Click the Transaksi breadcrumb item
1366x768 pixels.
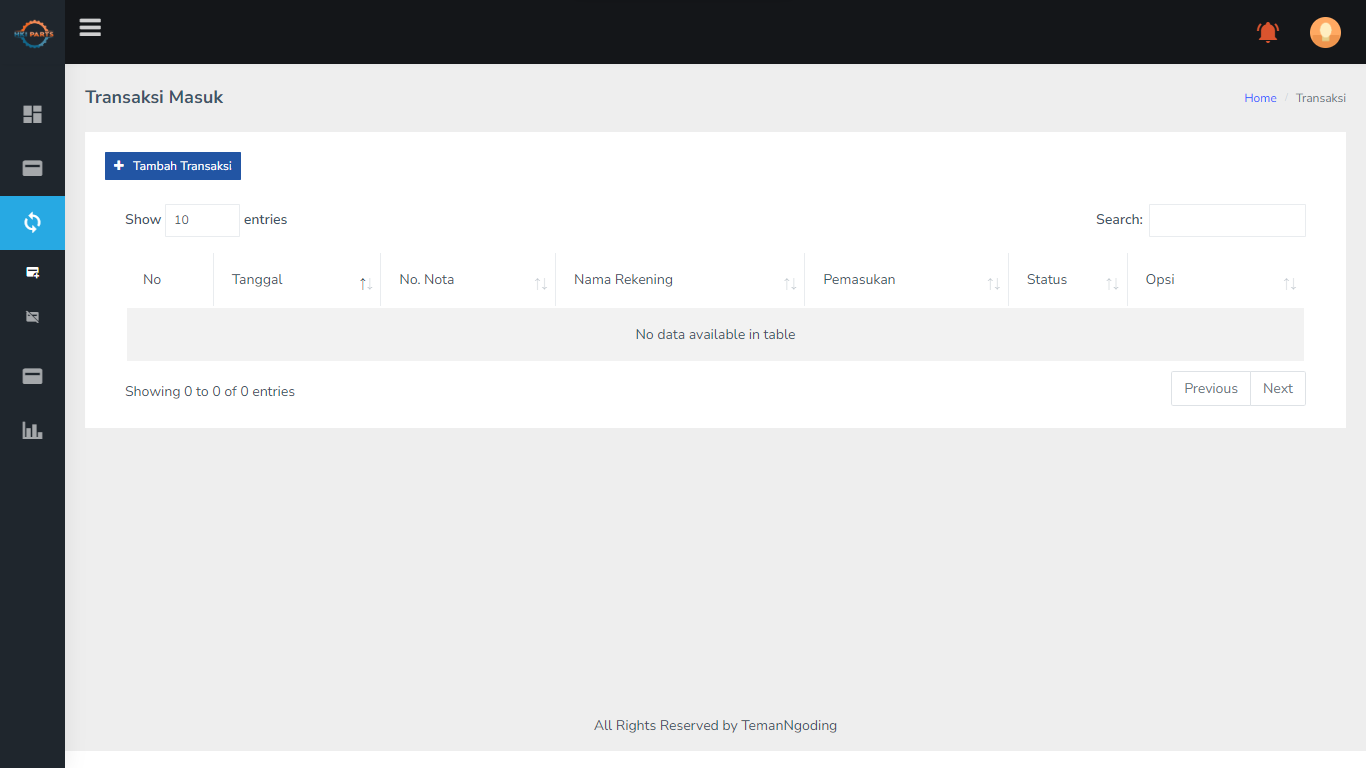click(1321, 97)
